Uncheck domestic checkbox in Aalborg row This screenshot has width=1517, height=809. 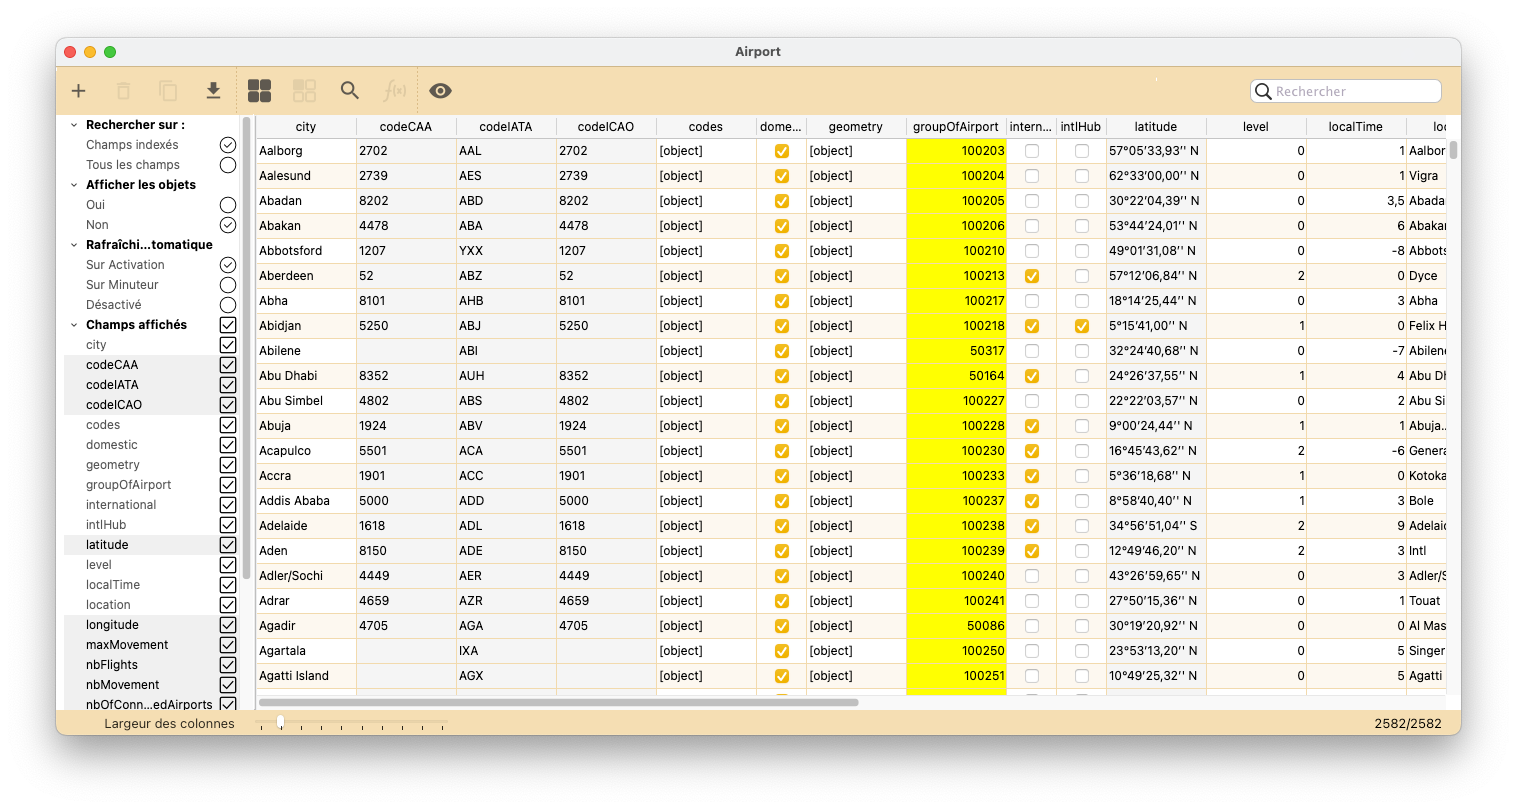(x=782, y=151)
